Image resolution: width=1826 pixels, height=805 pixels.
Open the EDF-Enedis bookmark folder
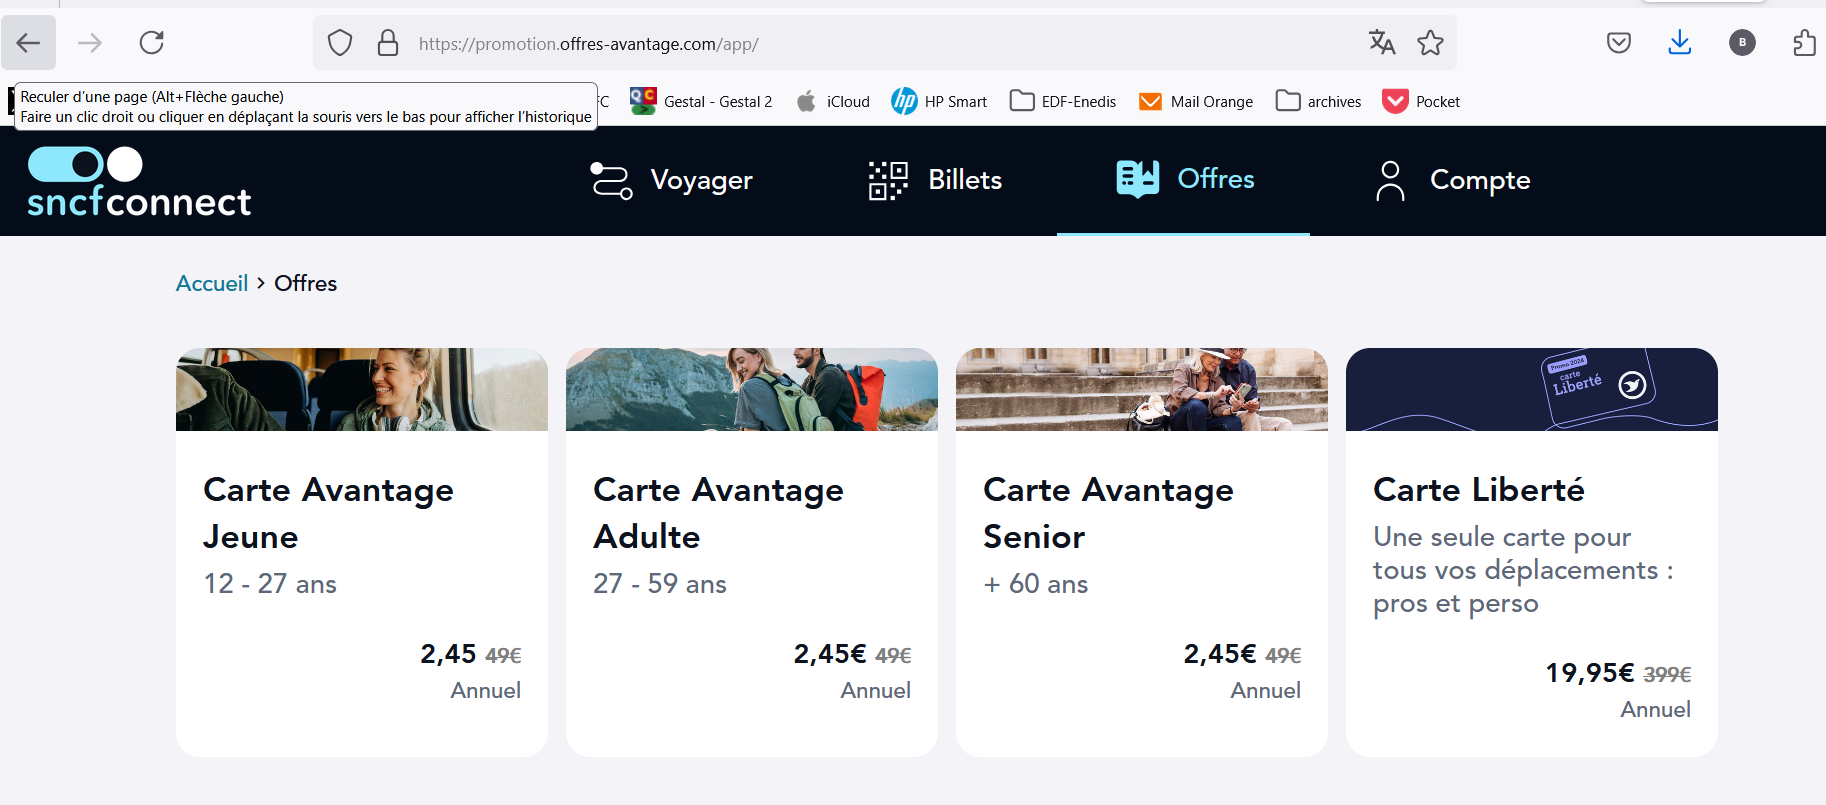coord(1063,101)
